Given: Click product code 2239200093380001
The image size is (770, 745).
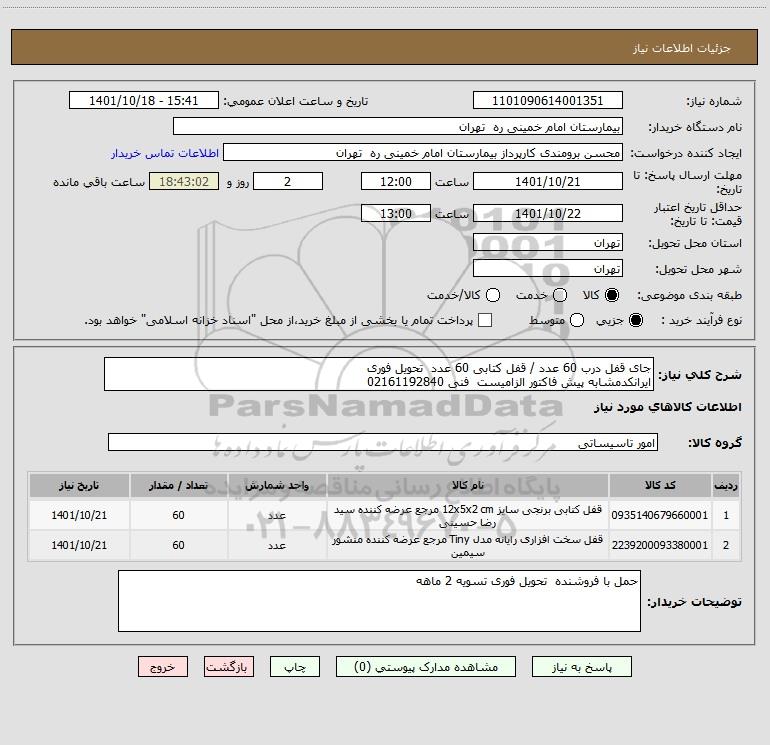Looking at the screenshot, I should [x=660, y=545].
